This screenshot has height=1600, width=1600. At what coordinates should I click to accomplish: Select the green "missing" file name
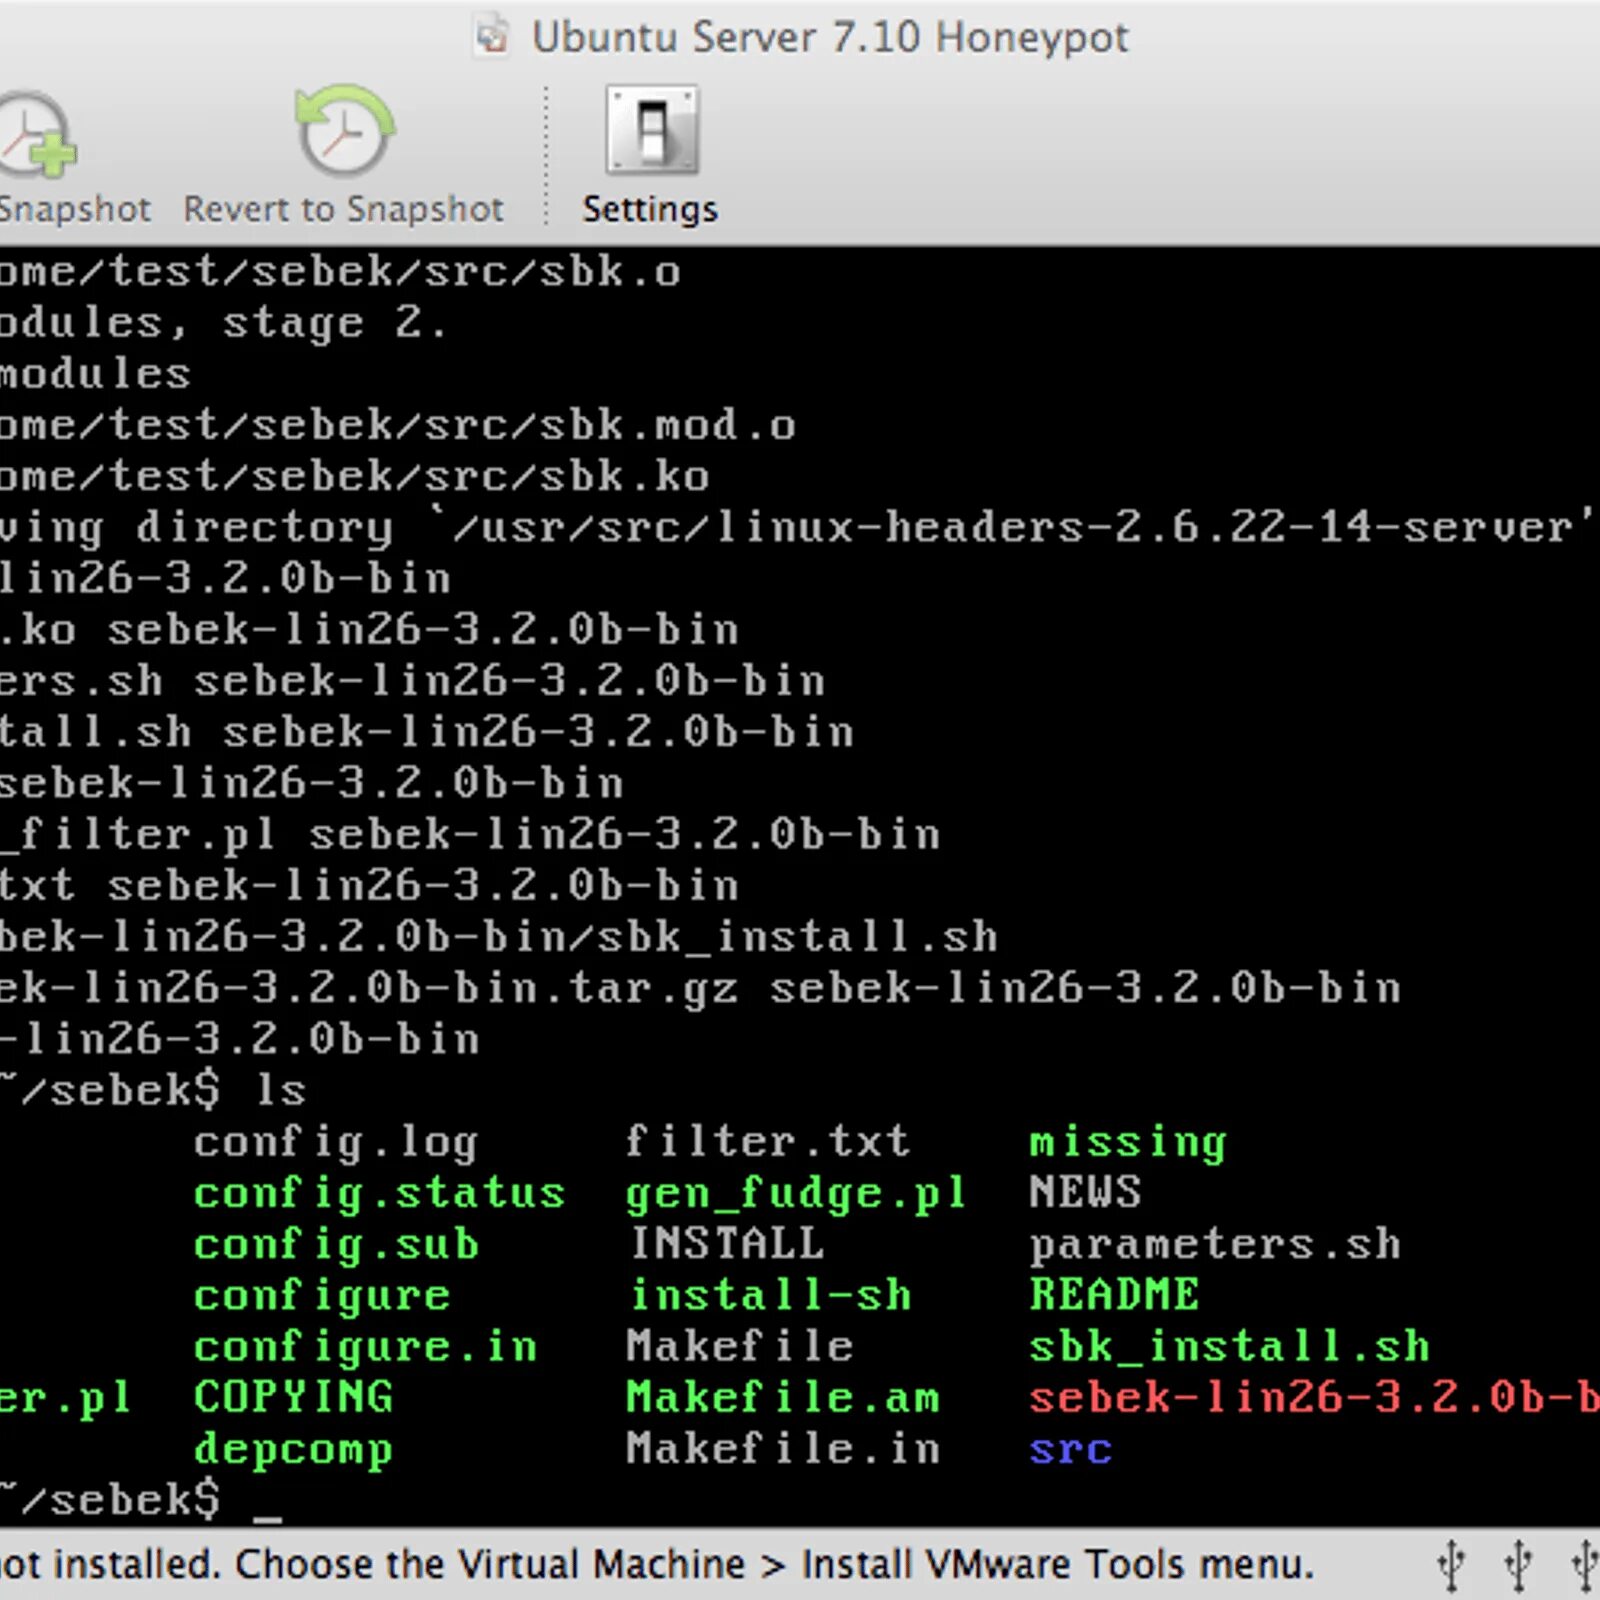click(x=1128, y=1143)
